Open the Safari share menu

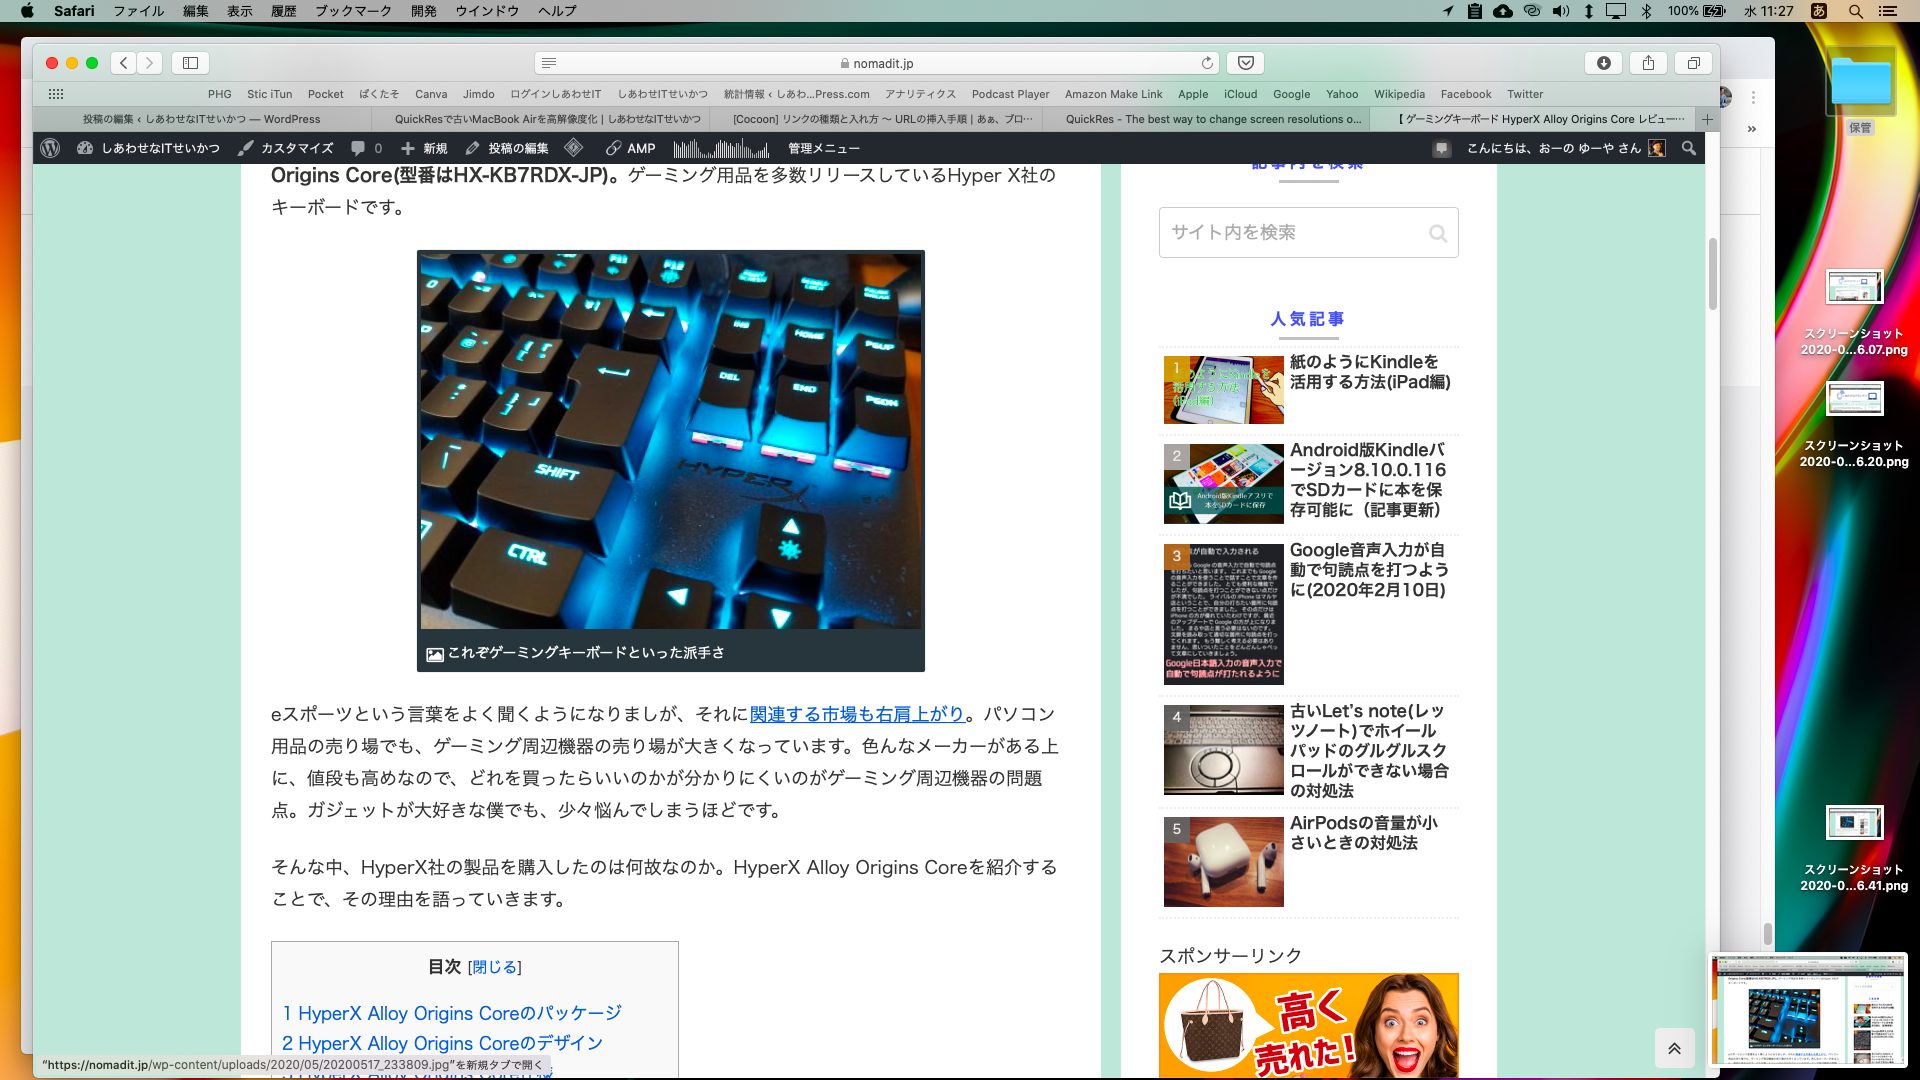tap(1648, 62)
